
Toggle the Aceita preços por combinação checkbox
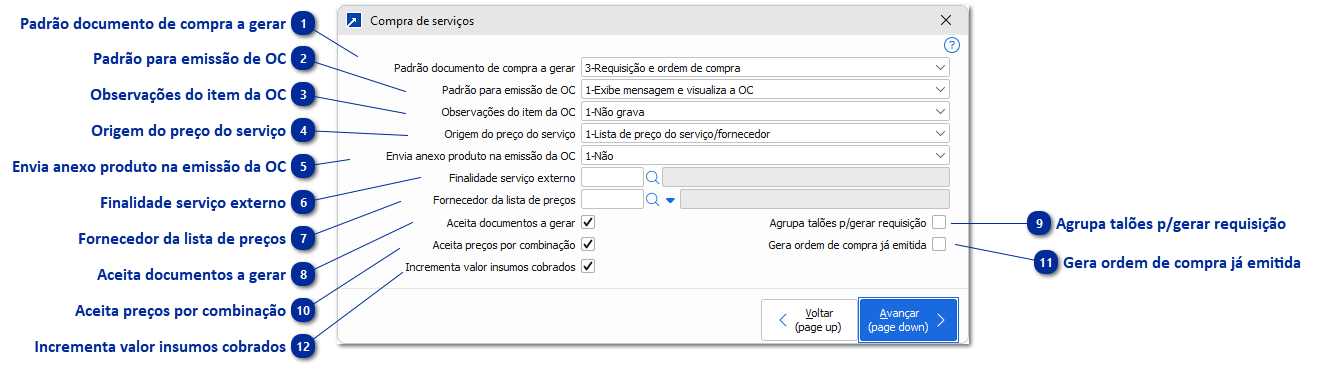point(588,244)
